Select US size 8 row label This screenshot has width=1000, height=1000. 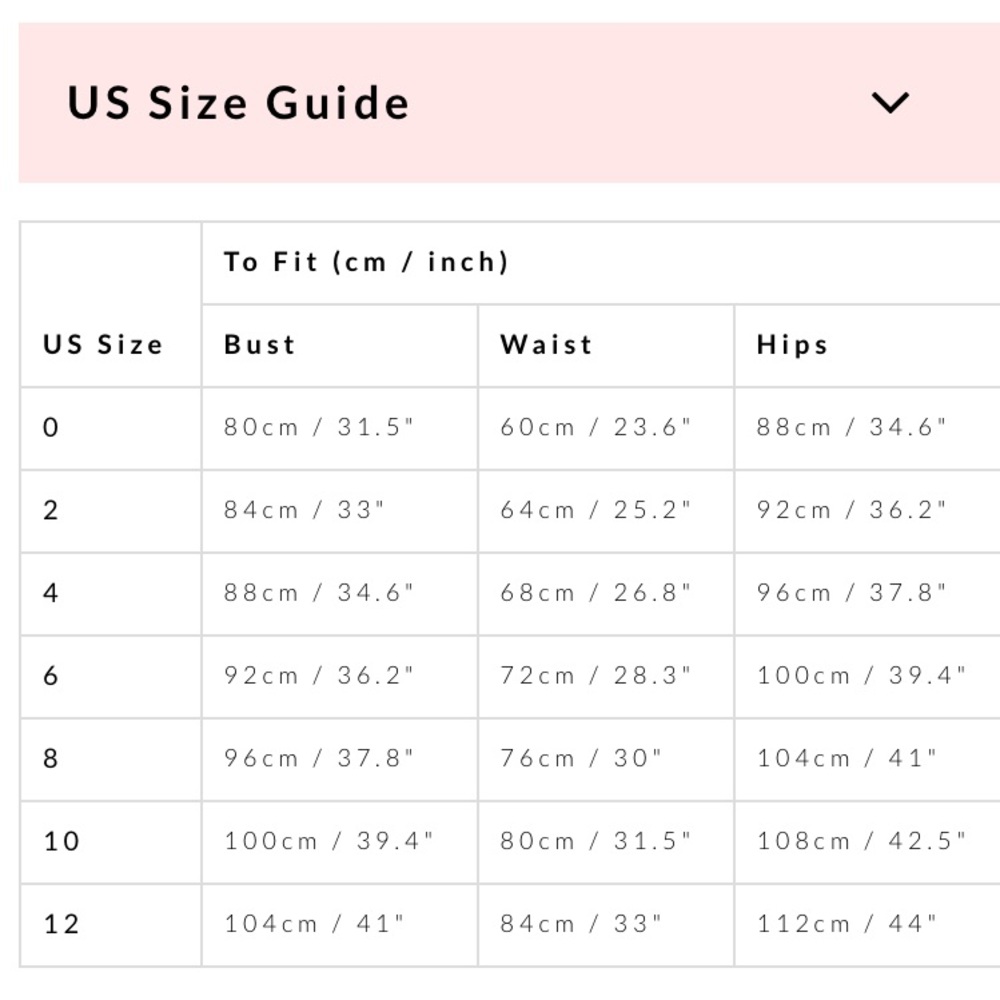[50, 758]
